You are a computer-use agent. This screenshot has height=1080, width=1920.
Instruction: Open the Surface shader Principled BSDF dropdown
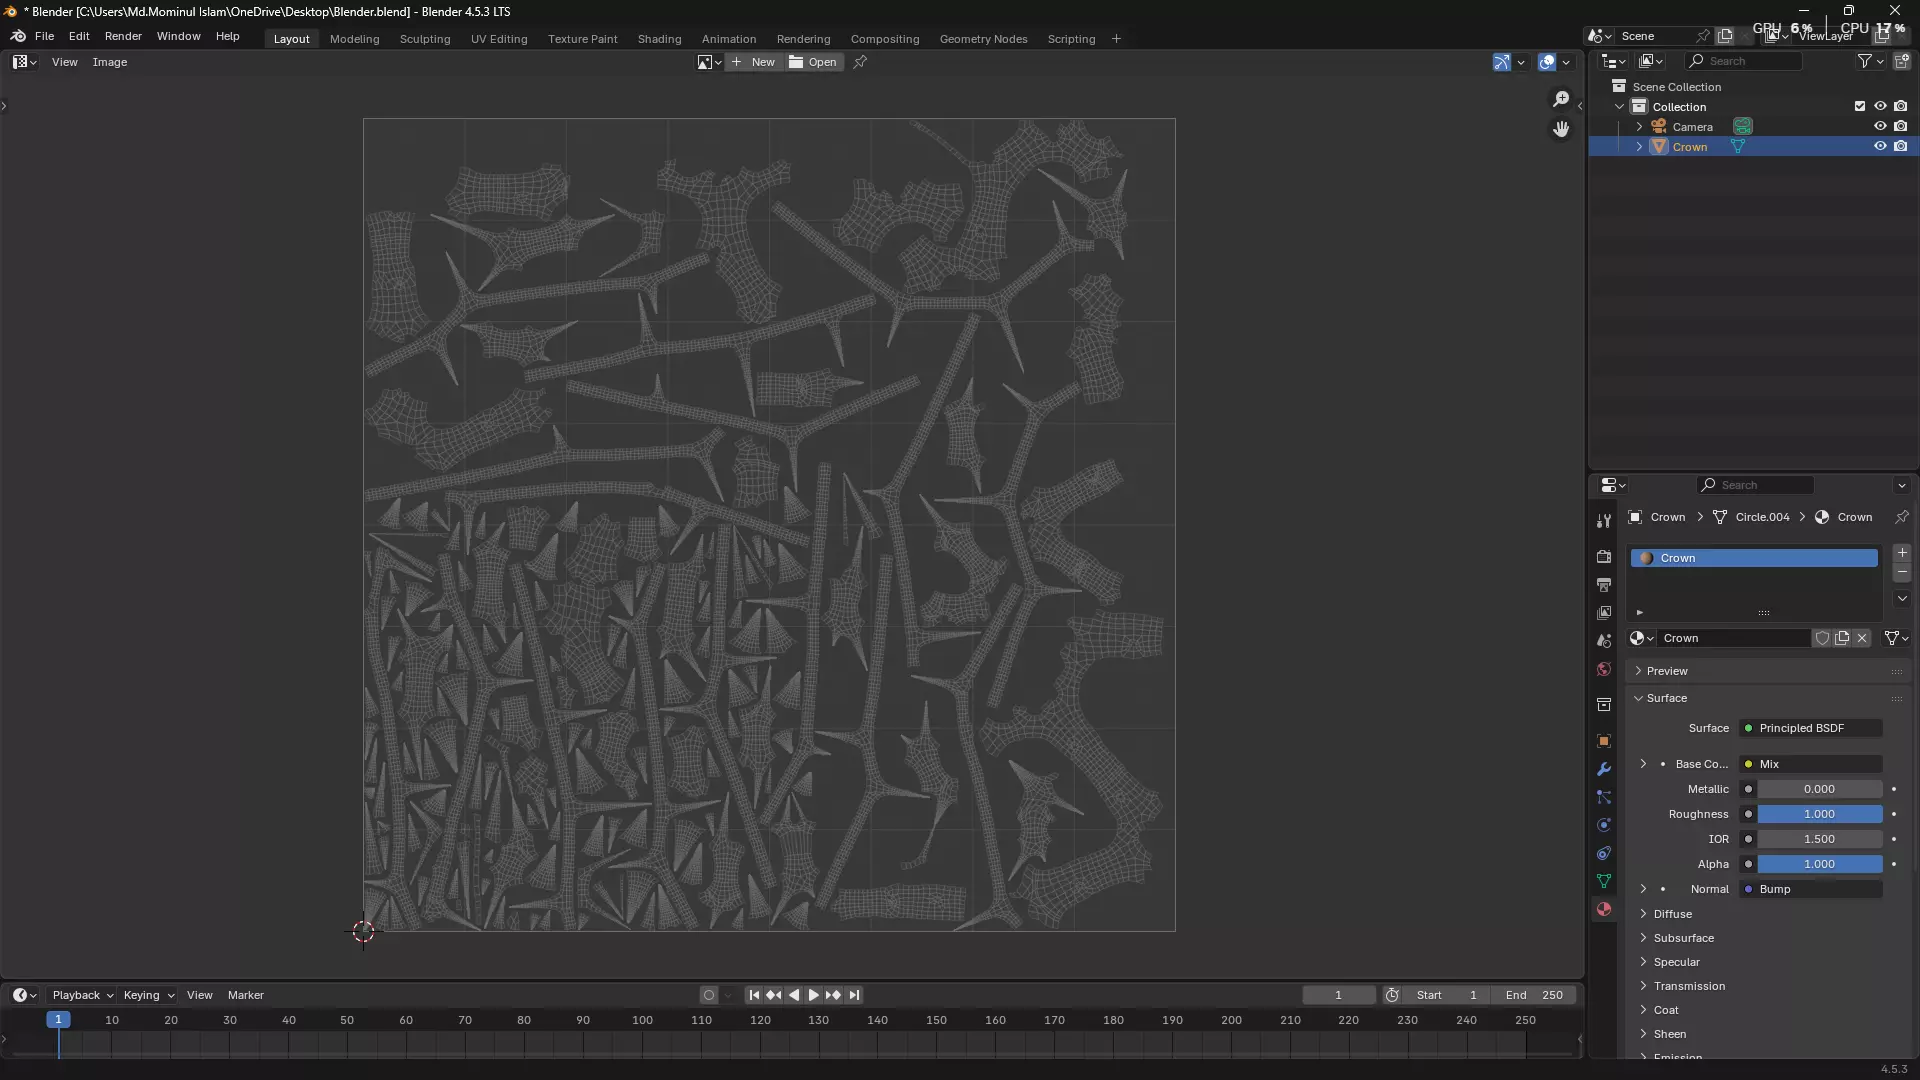(x=1810, y=728)
